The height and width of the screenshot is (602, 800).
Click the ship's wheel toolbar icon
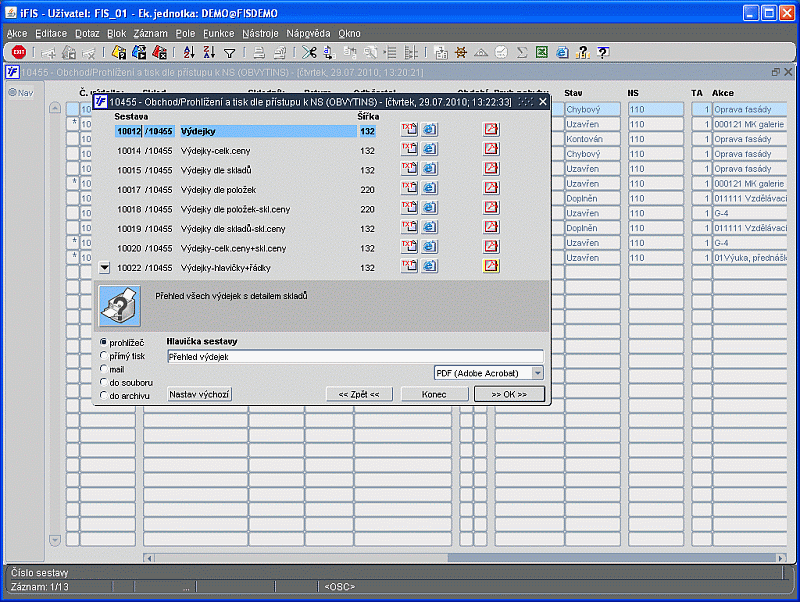pyautogui.click(x=461, y=52)
